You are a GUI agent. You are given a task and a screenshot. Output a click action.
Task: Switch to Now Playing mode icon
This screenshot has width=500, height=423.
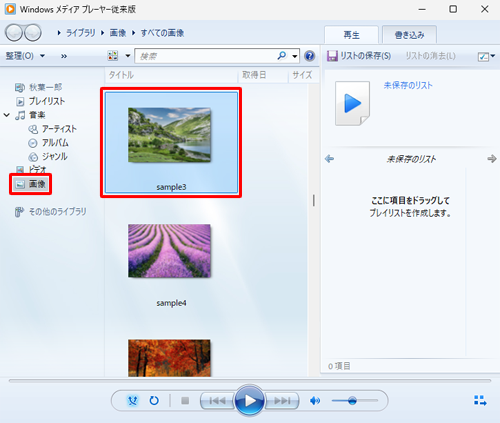(x=480, y=400)
